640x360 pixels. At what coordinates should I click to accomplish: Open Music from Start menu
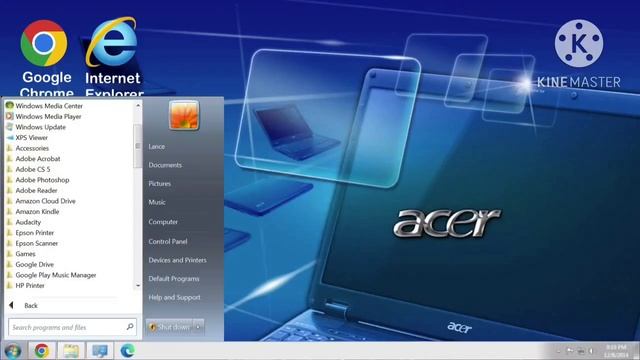157,202
